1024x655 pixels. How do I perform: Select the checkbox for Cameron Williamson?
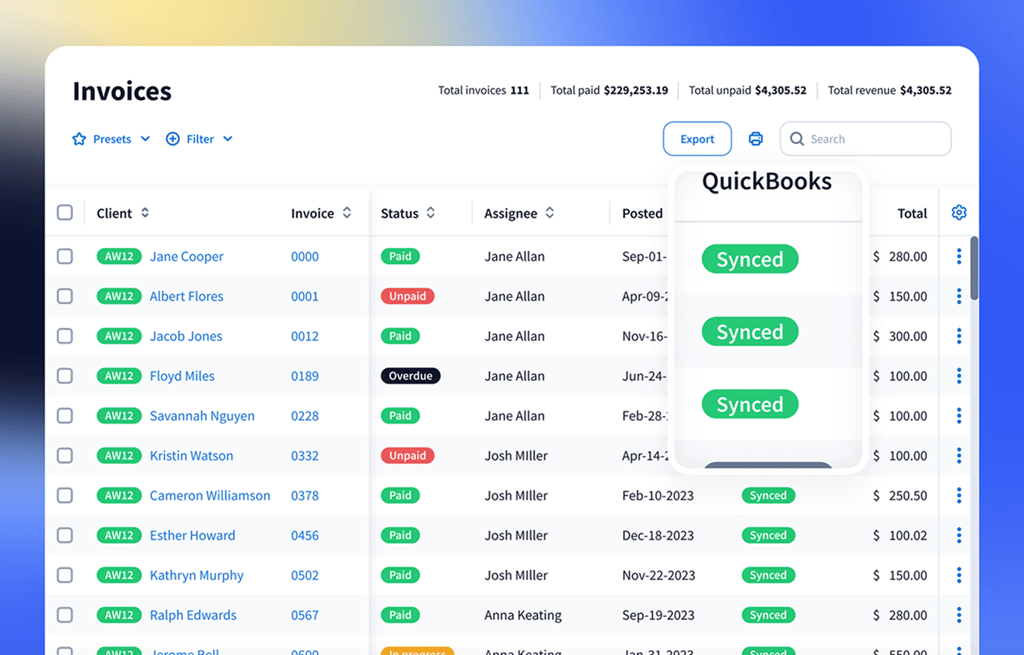(x=65, y=496)
